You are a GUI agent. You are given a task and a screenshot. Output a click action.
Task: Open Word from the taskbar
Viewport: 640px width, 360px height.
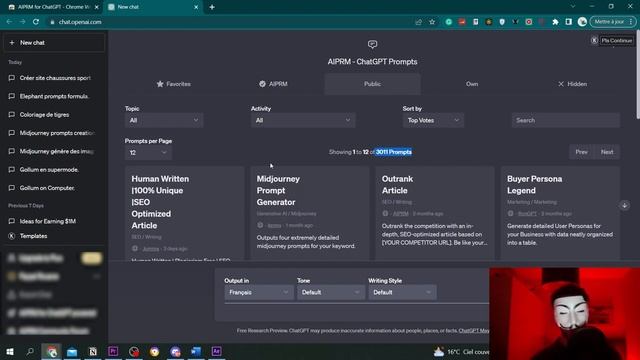(x=196, y=351)
